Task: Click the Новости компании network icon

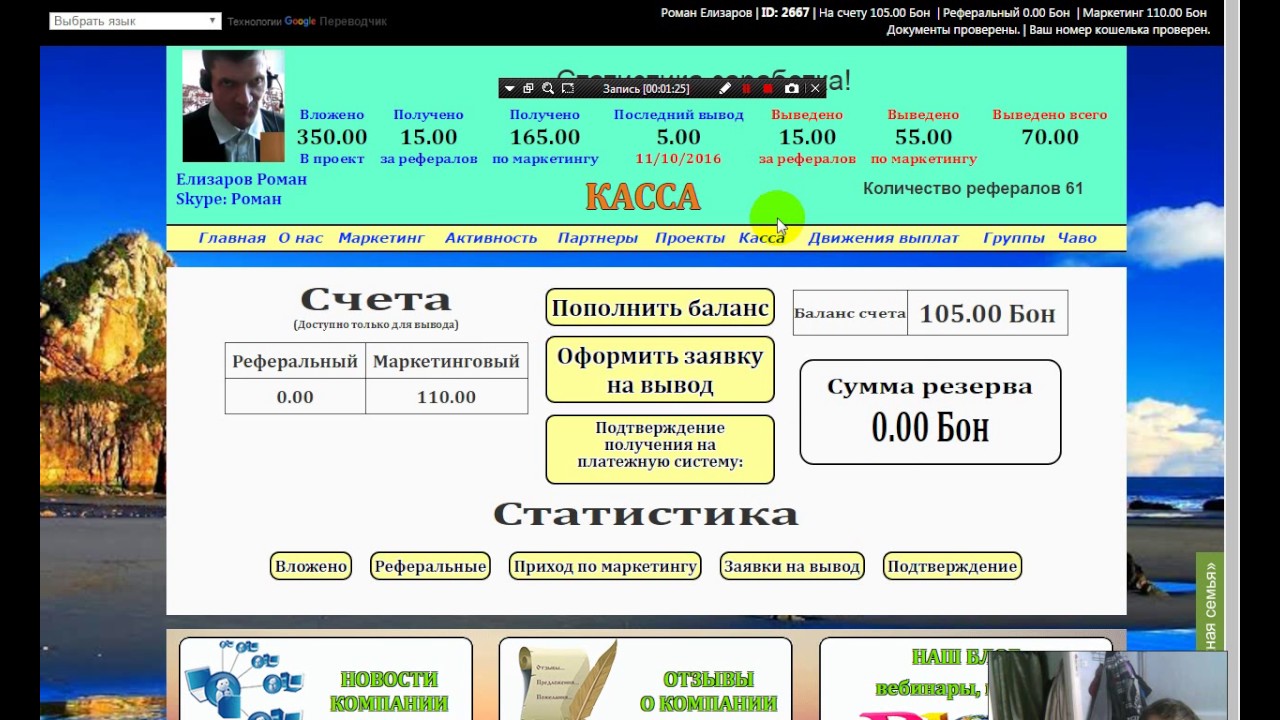Action: click(245, 682)
